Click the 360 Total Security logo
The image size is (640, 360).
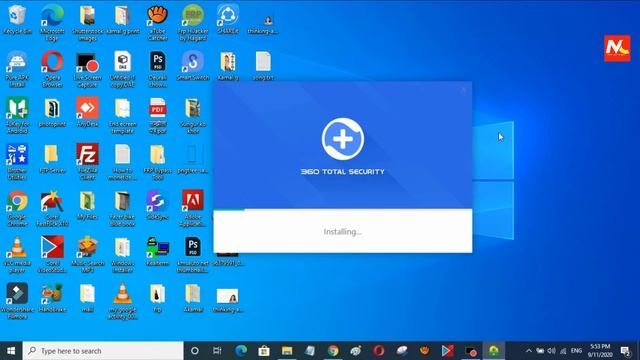343,139
